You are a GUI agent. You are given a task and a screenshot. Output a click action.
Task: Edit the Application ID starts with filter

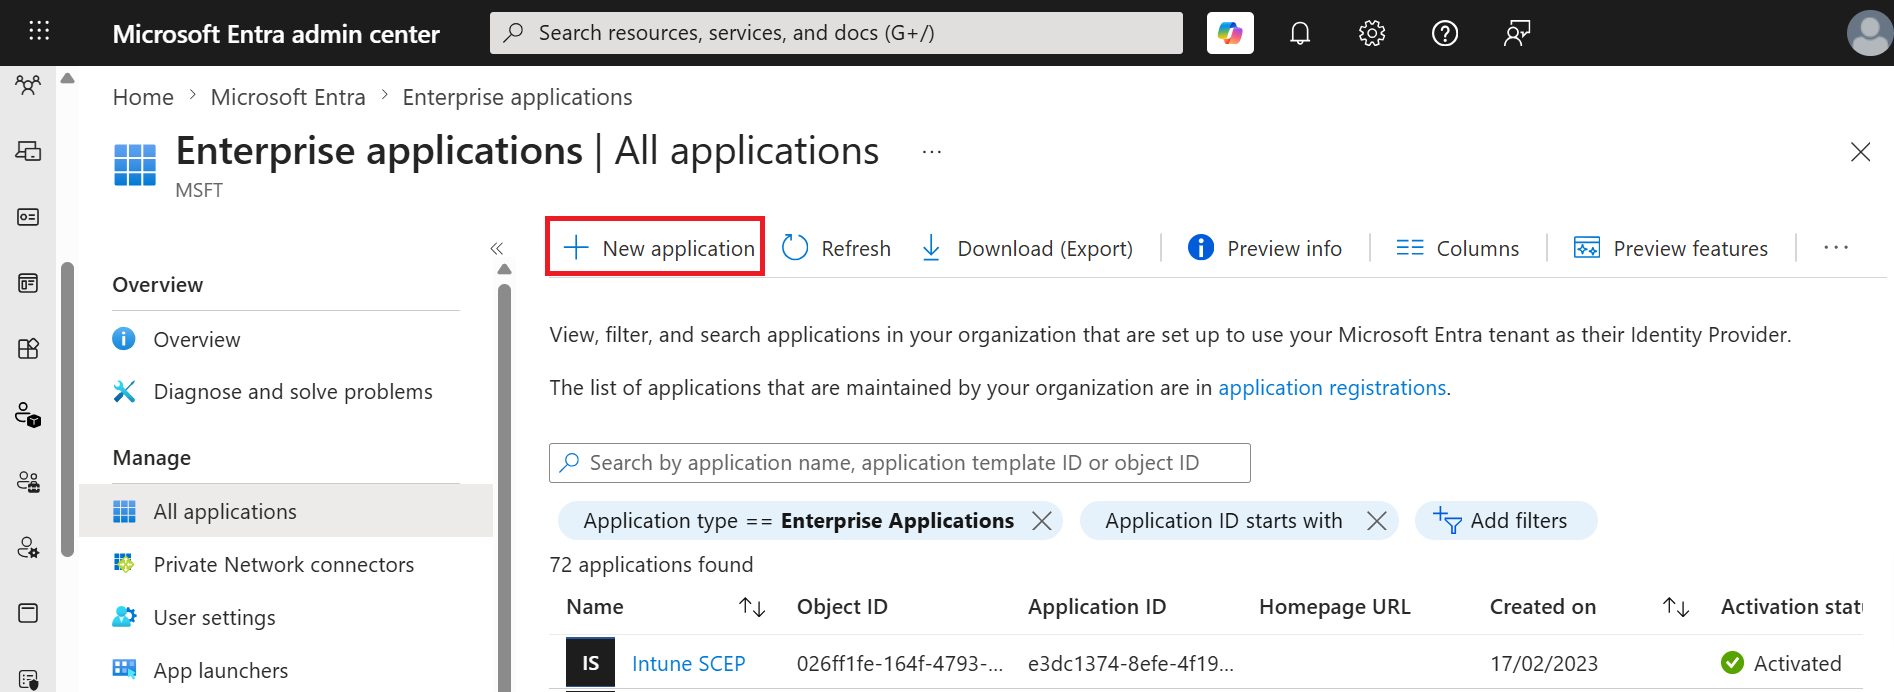[1223, 521]
